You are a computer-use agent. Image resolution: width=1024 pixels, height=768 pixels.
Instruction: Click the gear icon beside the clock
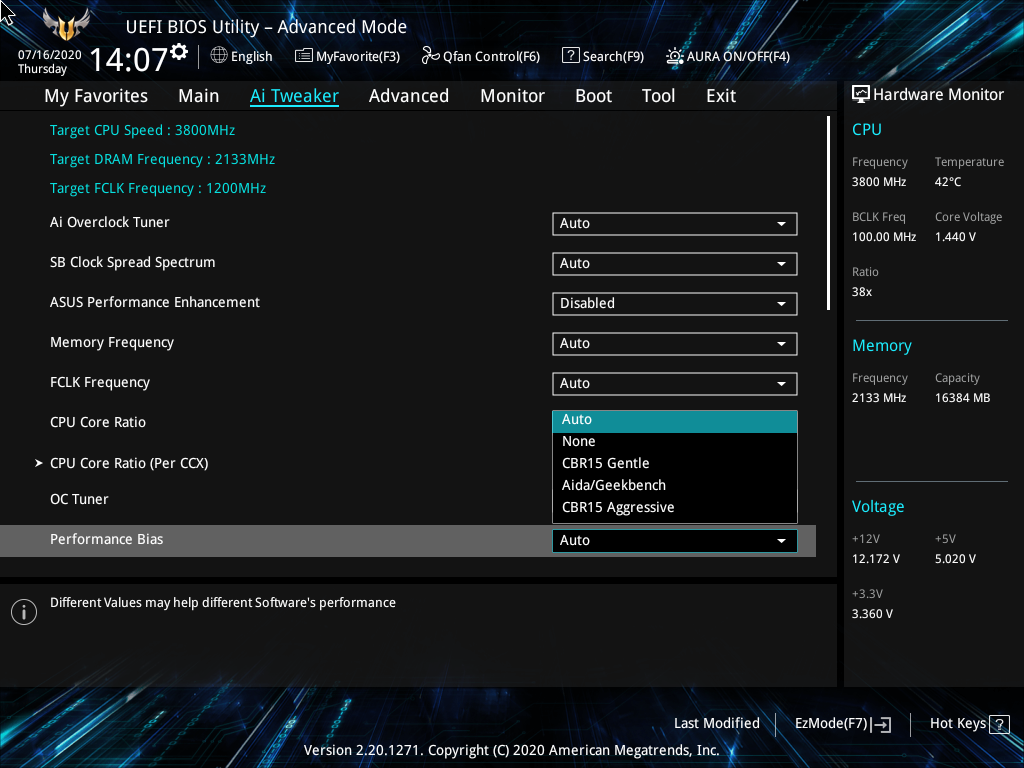pos(179,52)
